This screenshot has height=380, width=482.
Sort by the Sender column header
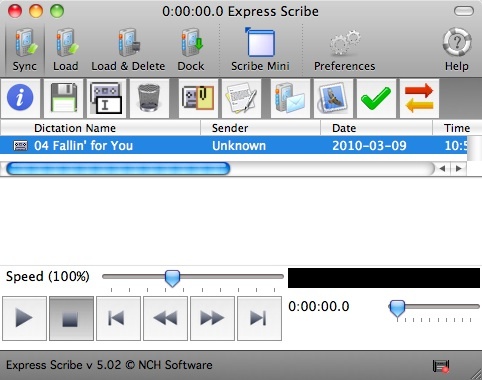(x=260, y=128)
